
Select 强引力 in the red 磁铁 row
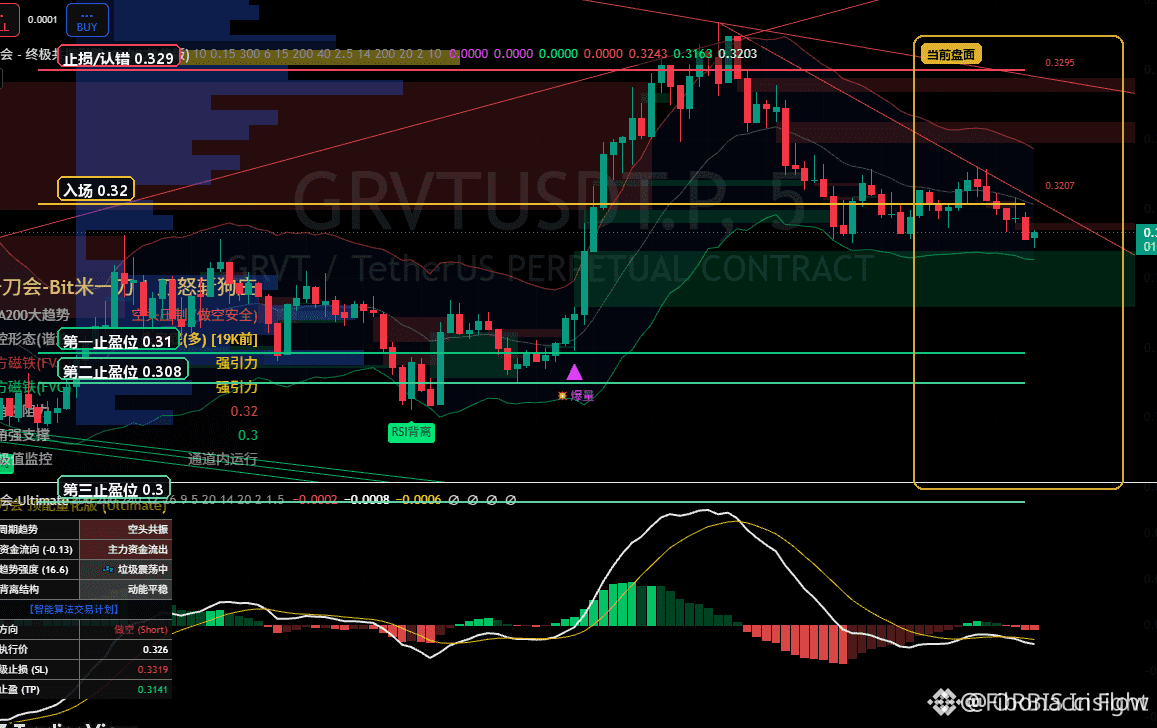click(236, 363)
